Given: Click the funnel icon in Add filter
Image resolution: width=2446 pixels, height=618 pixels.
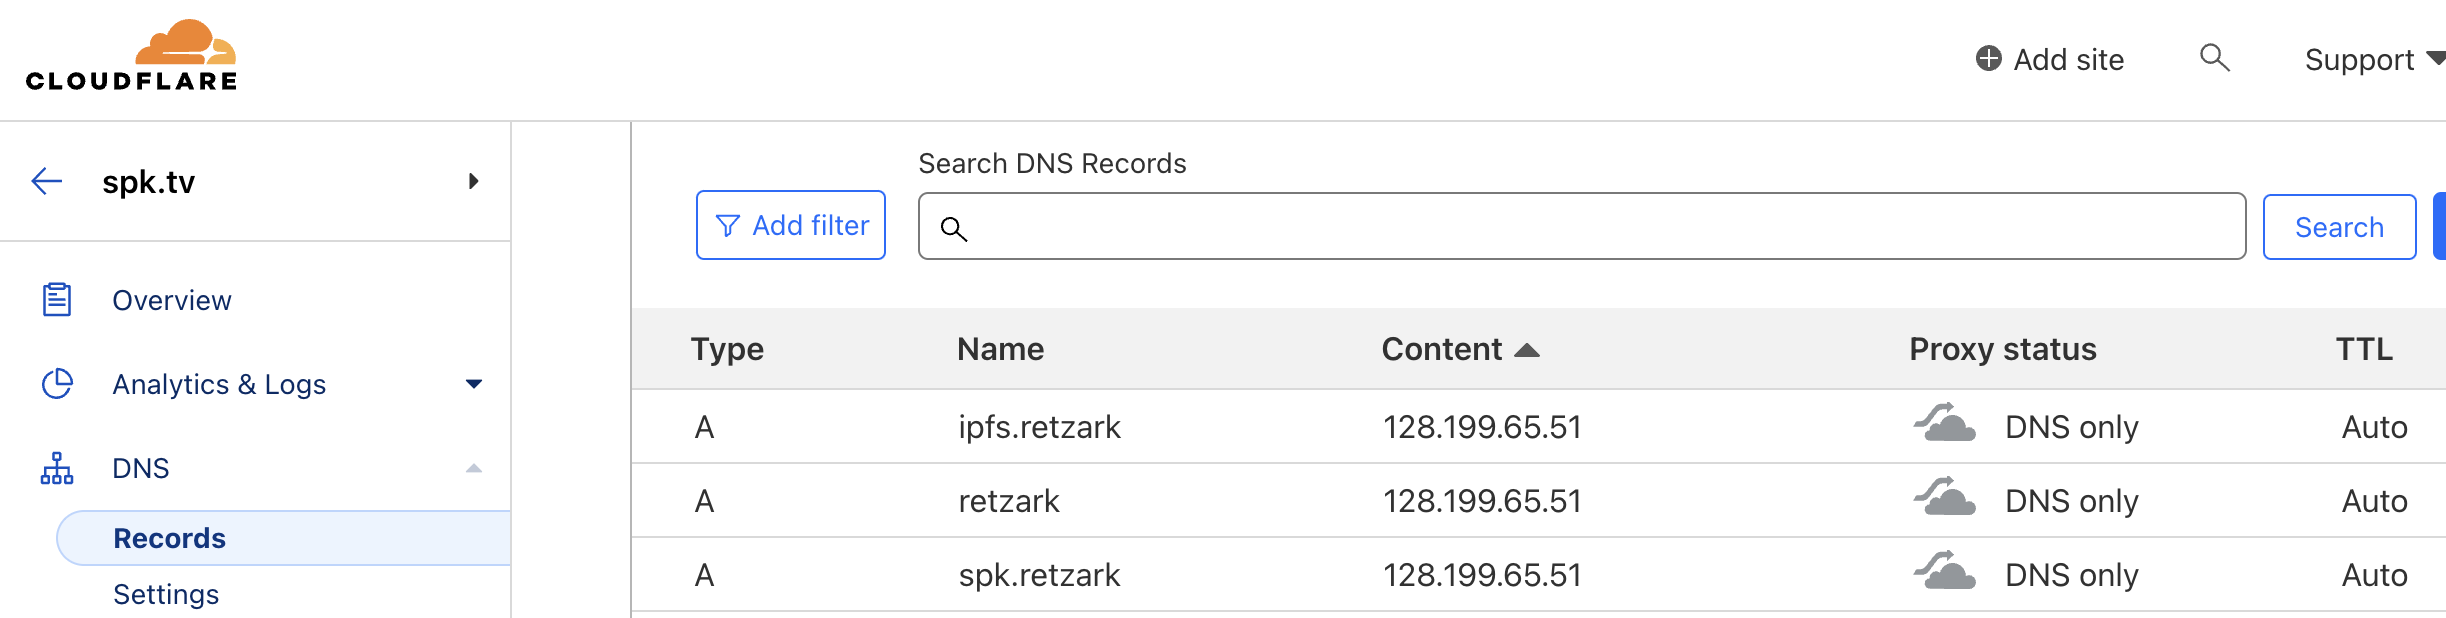Looking at the screenshot, I should 728,226.
